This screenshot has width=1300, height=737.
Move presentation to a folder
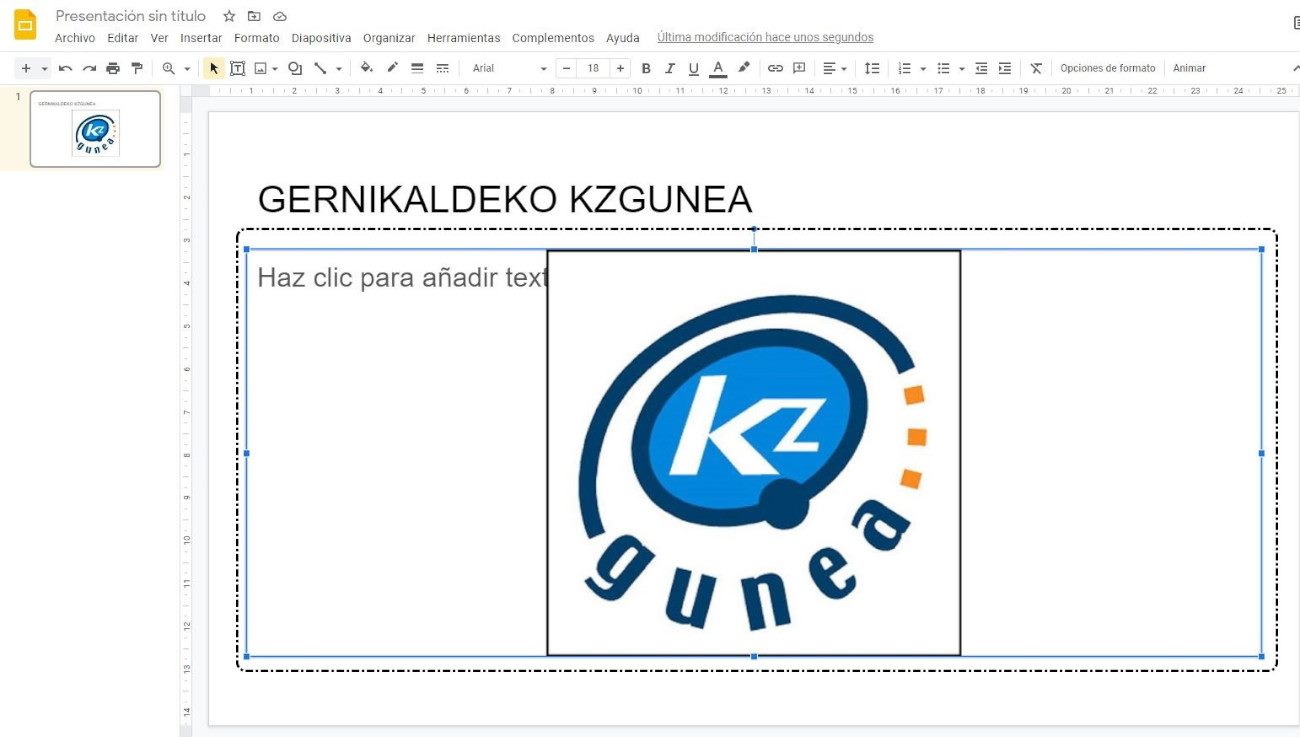[x=254, y=16]
